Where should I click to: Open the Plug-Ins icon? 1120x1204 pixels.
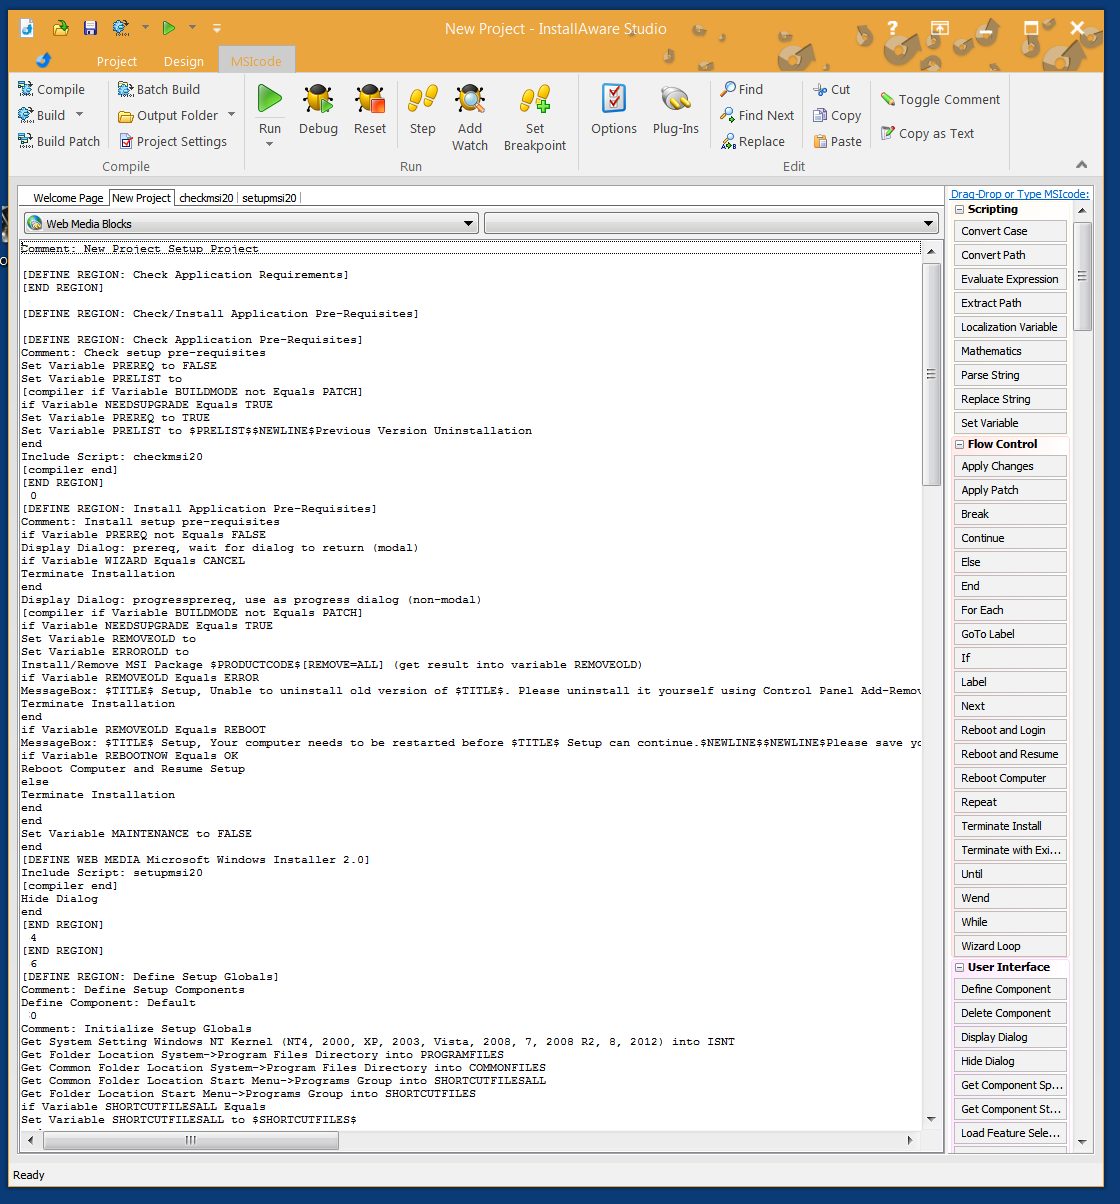[676, 98]
